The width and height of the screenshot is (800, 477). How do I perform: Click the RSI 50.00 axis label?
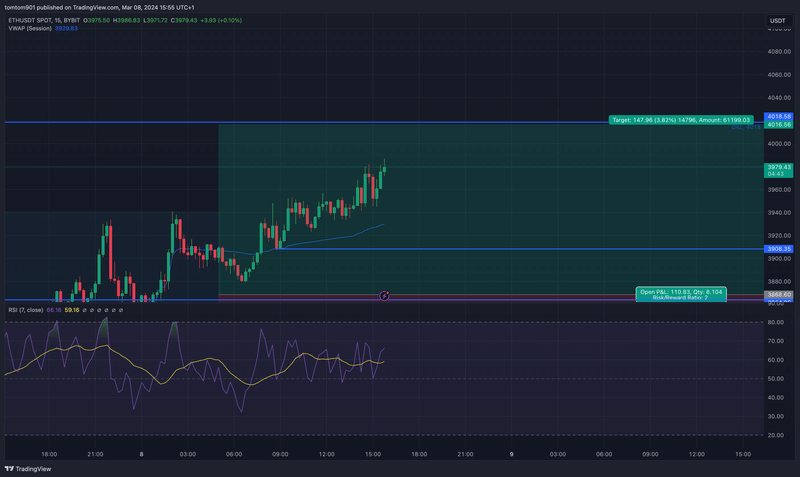776,379
